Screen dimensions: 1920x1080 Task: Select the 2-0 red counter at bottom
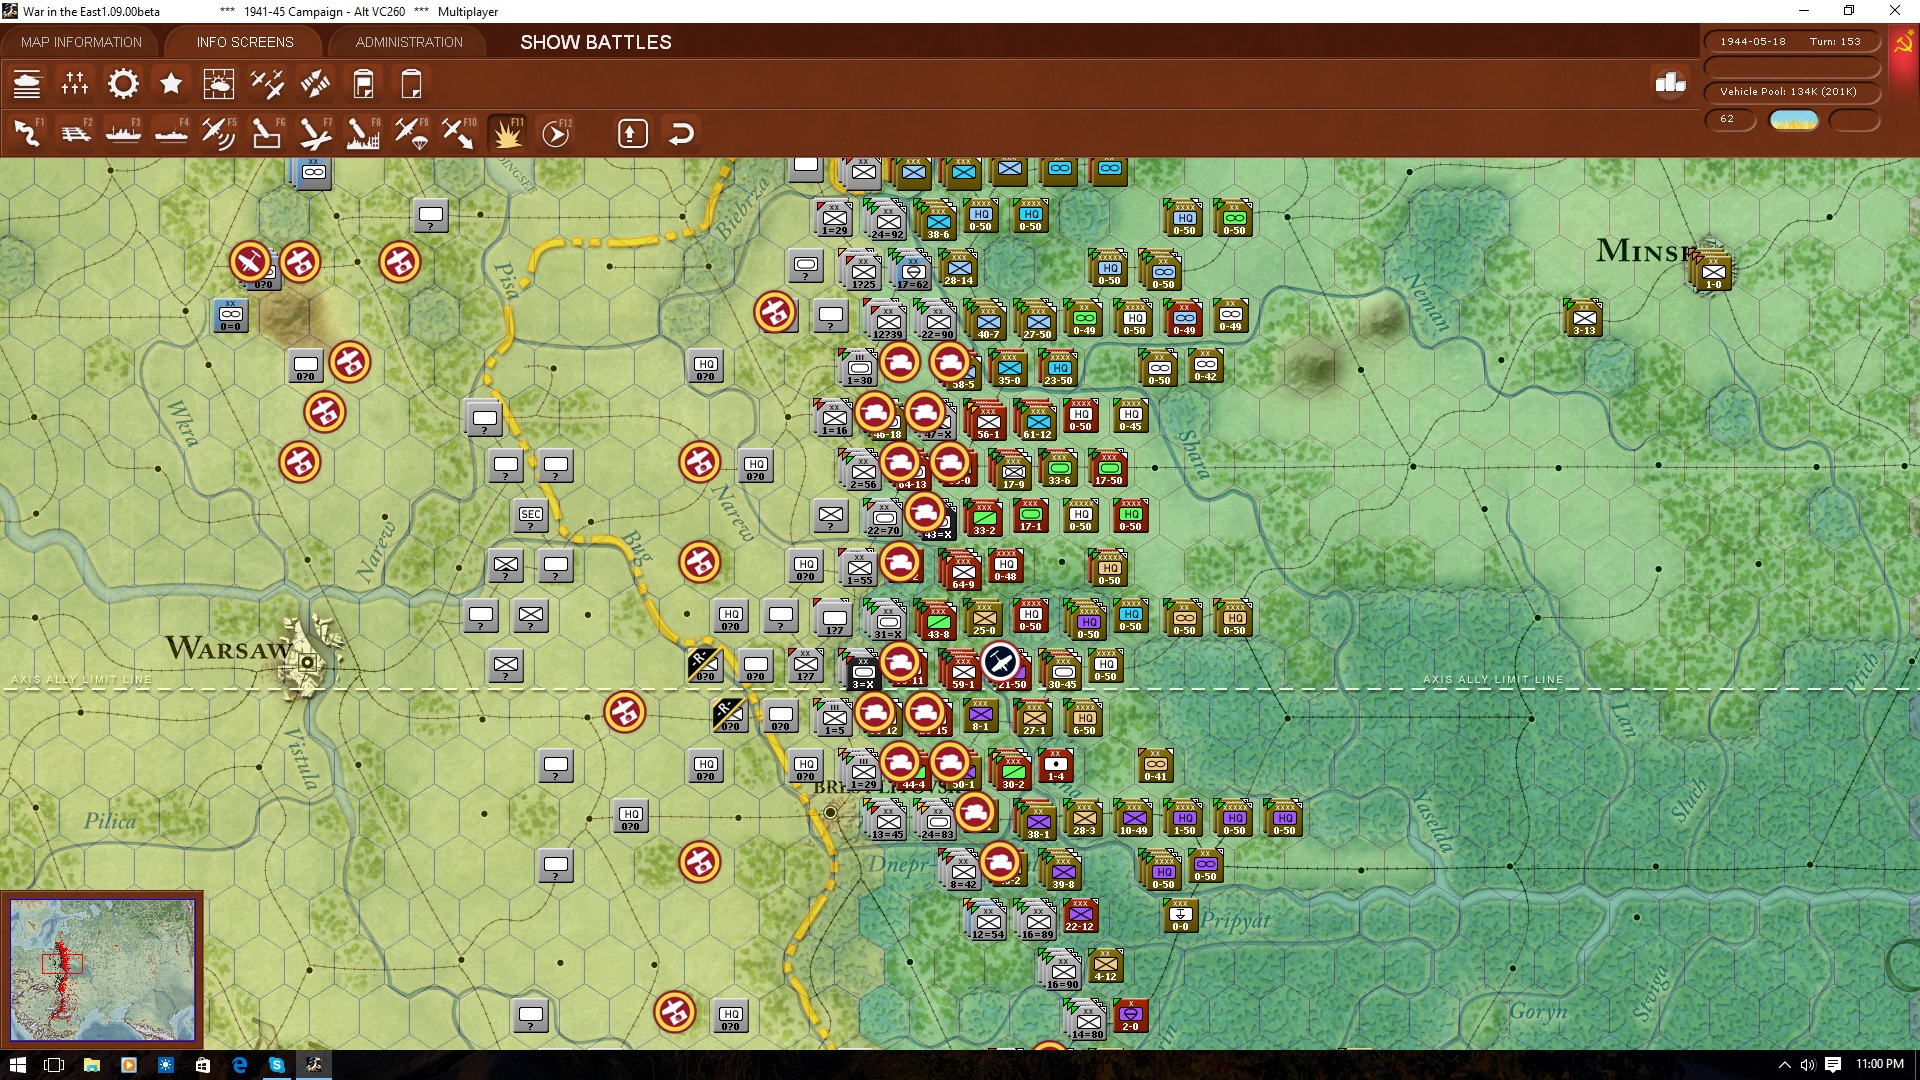pyautogui.click(x=1131, y=1016)
